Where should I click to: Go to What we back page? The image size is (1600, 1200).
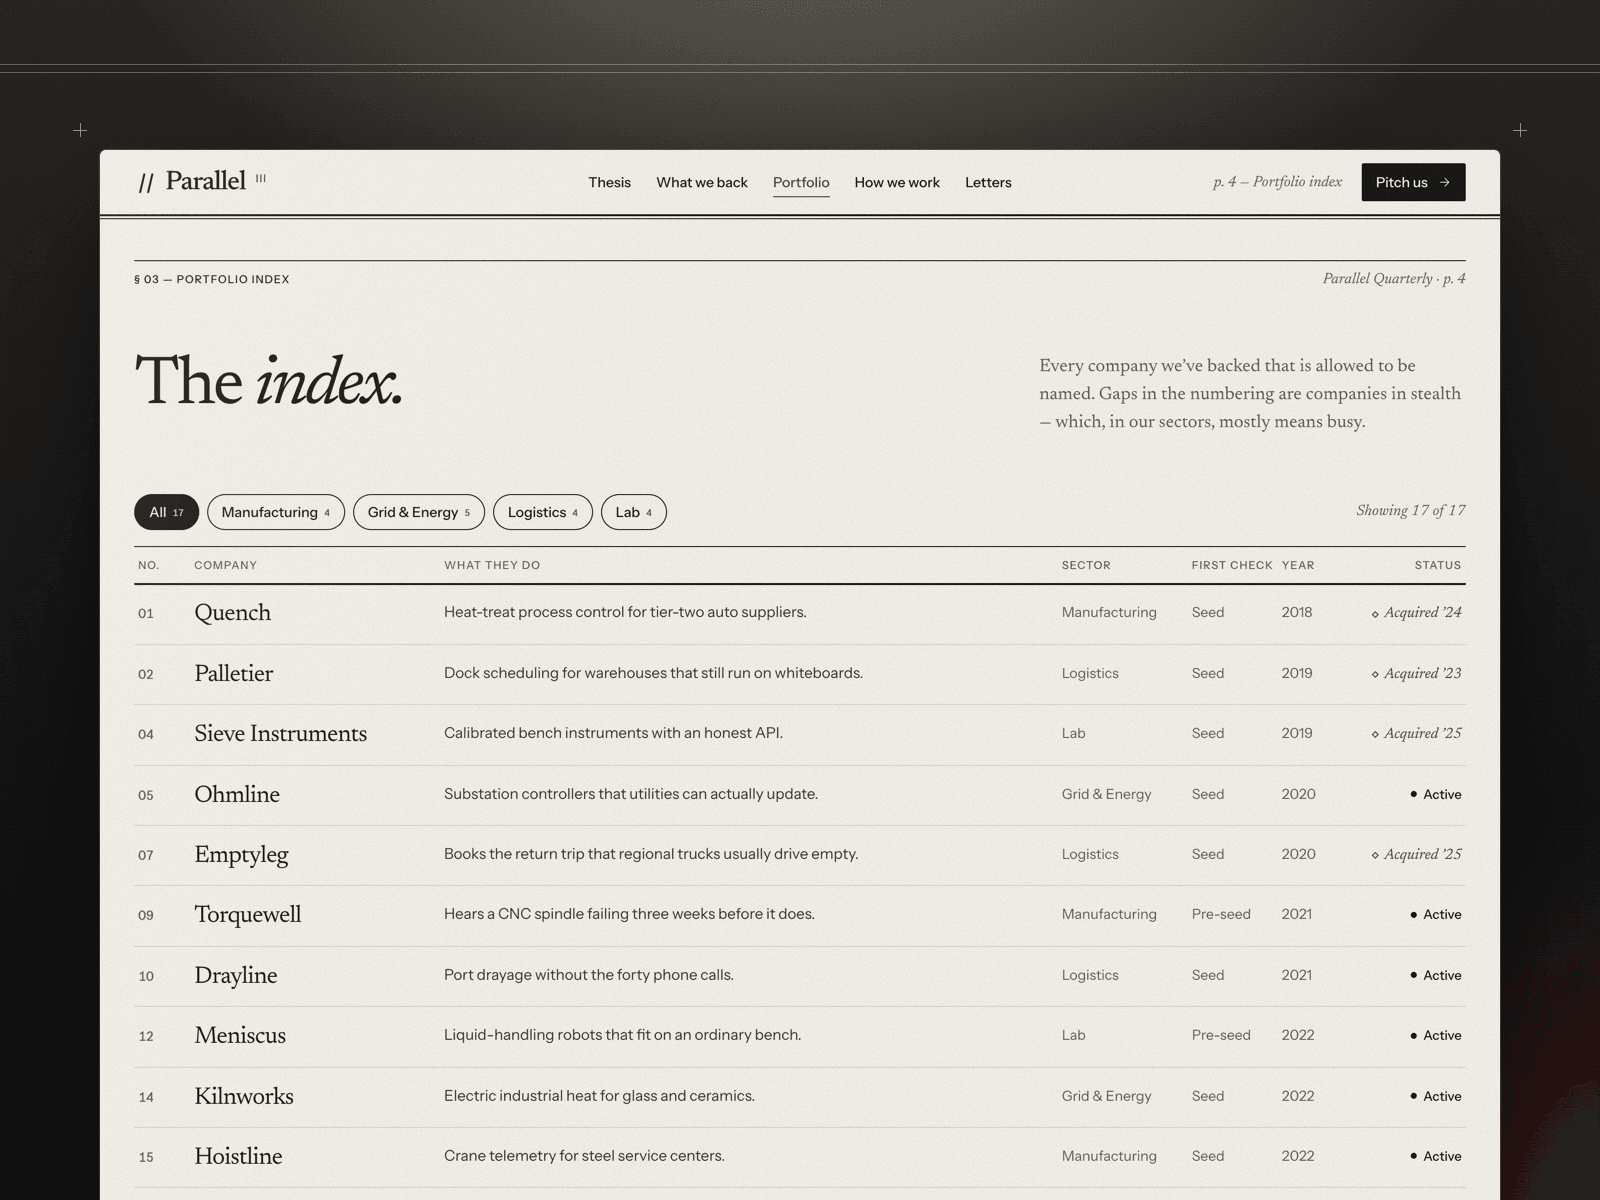pyautogui.click(x=702, y=182)
